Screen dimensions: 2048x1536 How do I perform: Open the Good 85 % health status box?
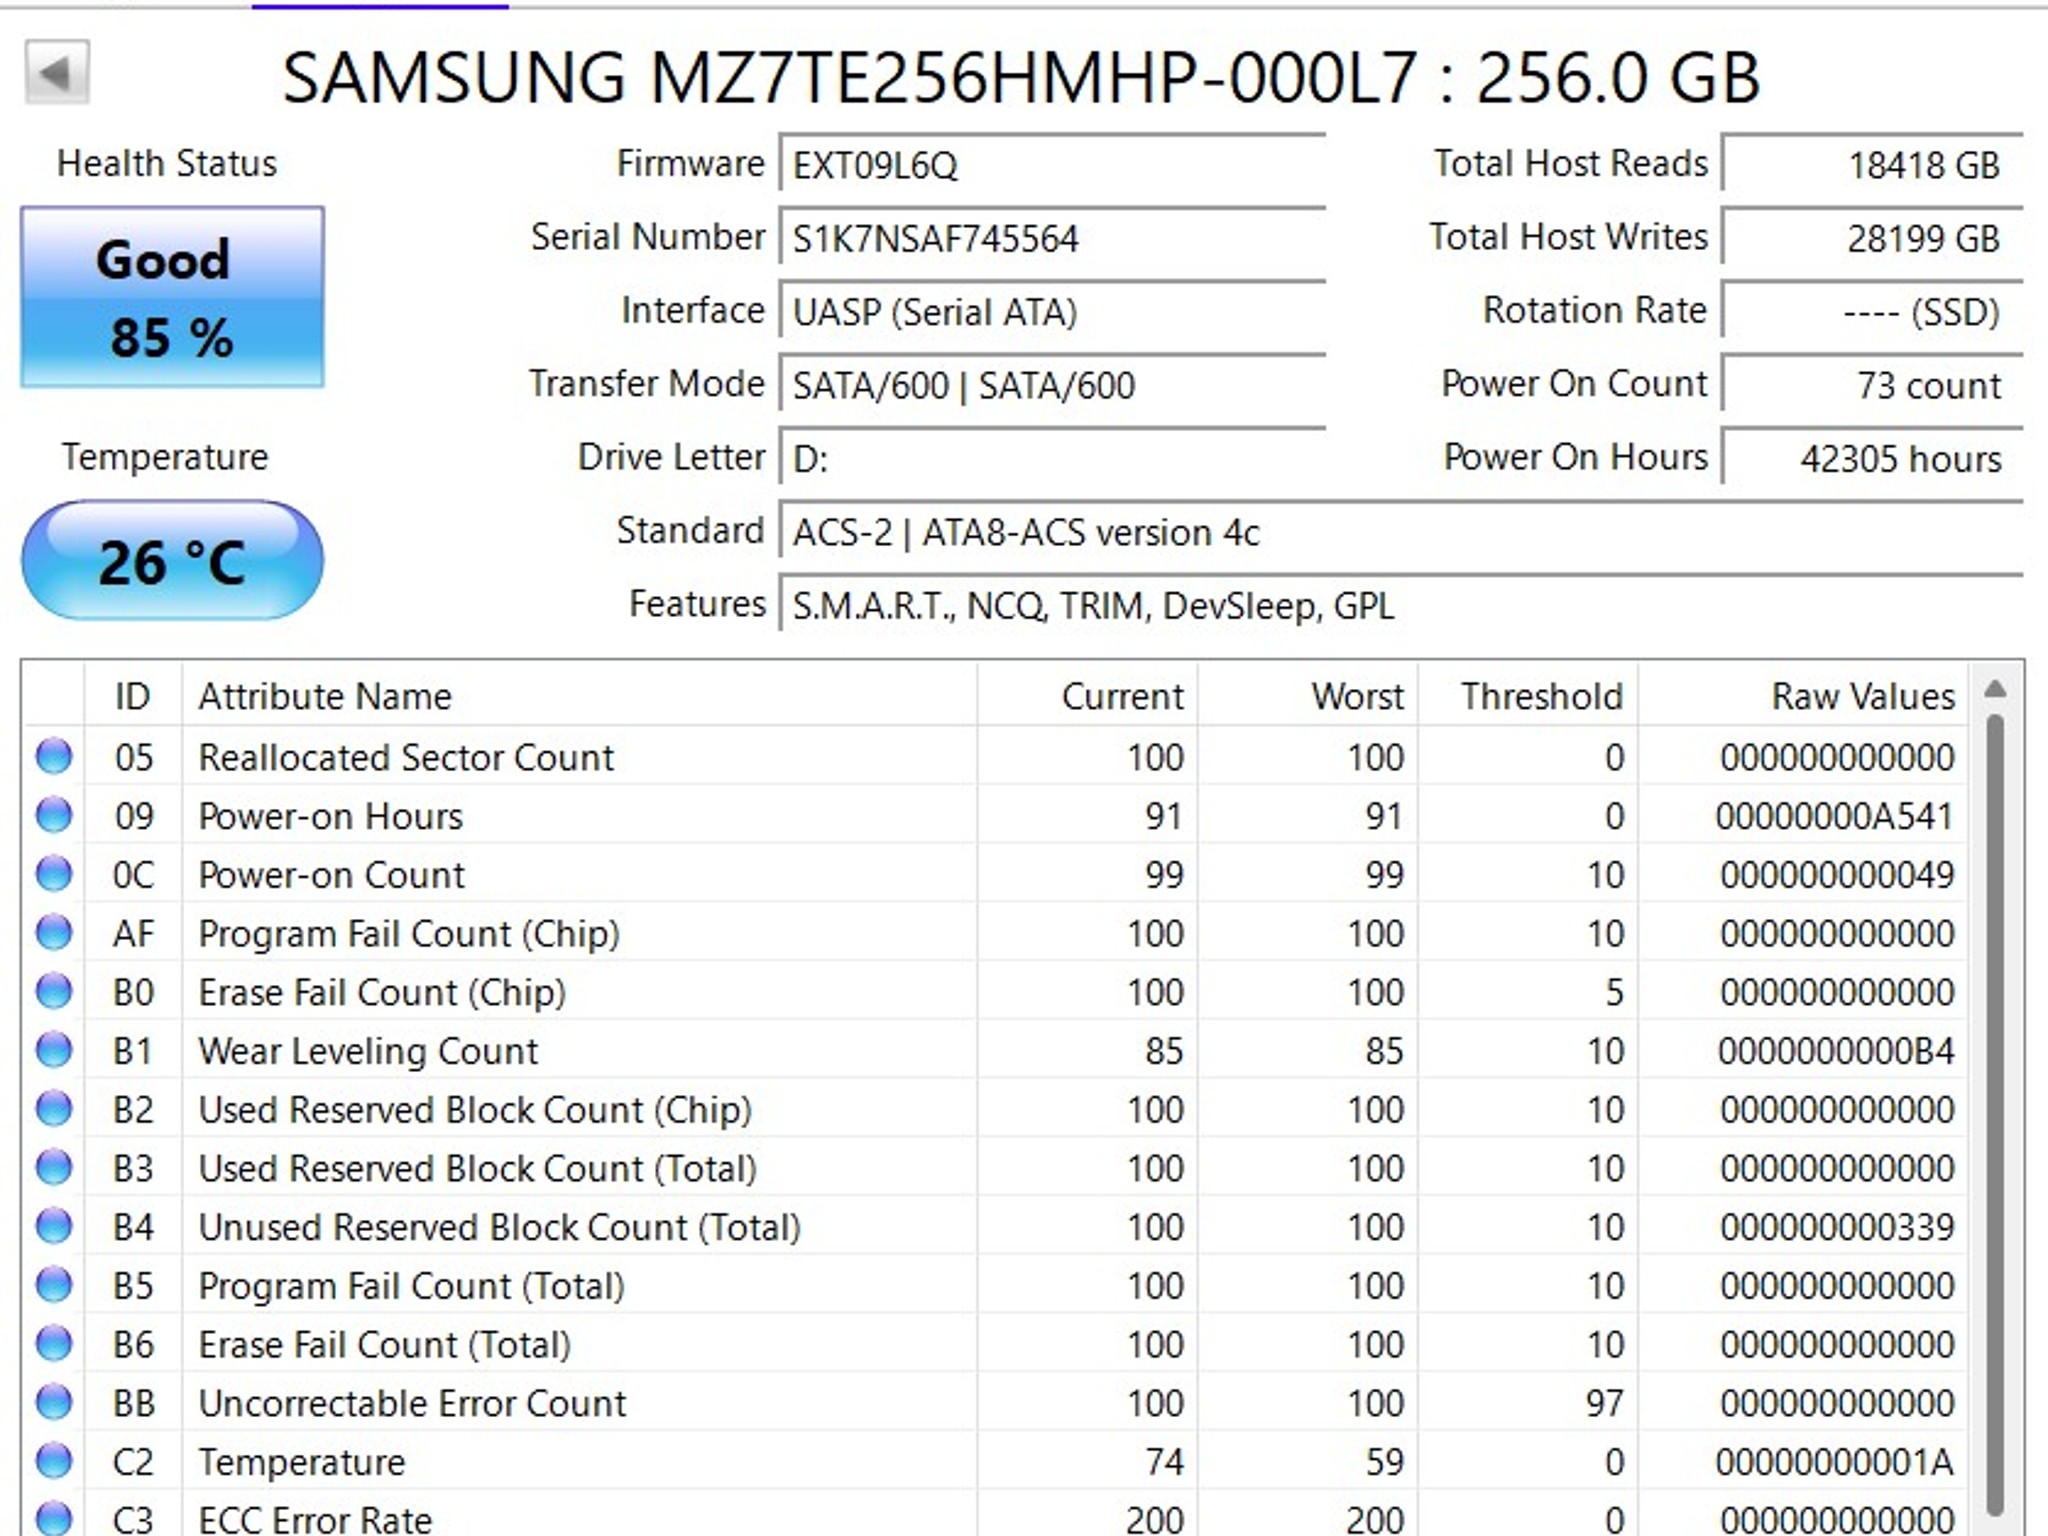click(x=172, y=297)
